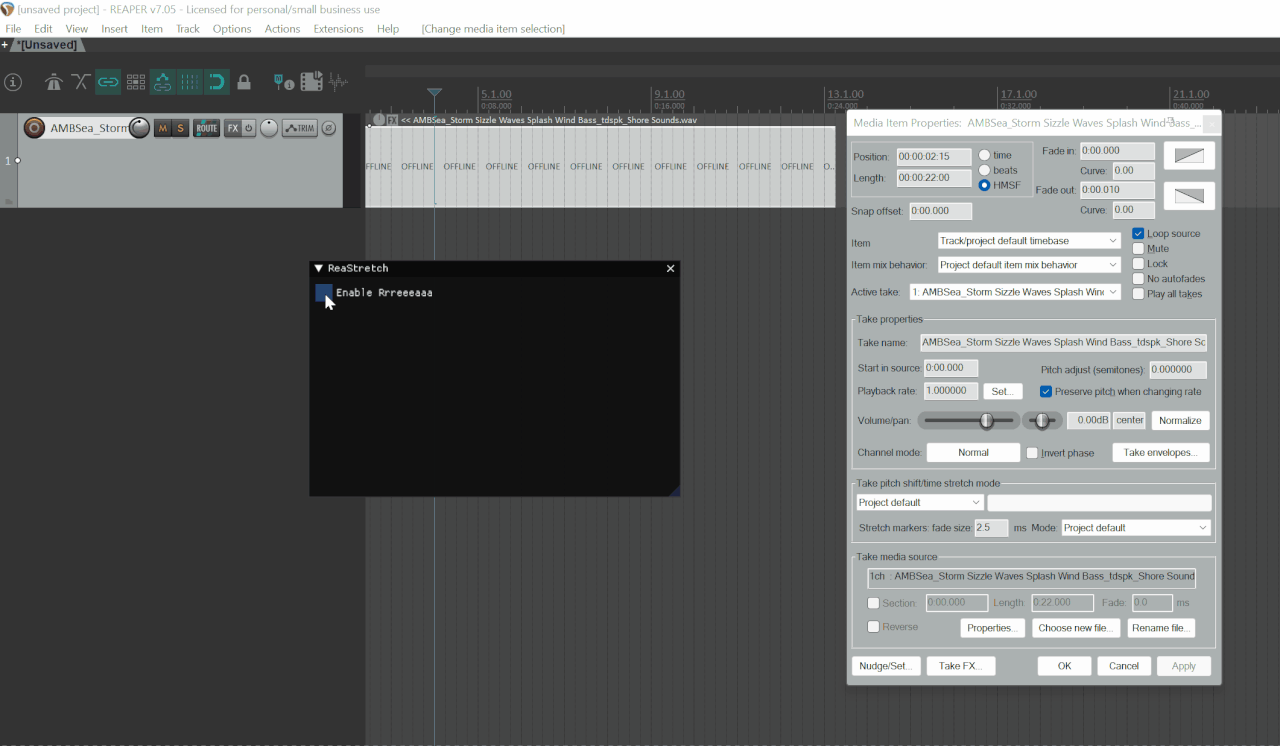Viewport: 1280px width, 746px height.
Task: Toggle the snap magnet icon in toolbar
Action: click(x=217, y=82)
